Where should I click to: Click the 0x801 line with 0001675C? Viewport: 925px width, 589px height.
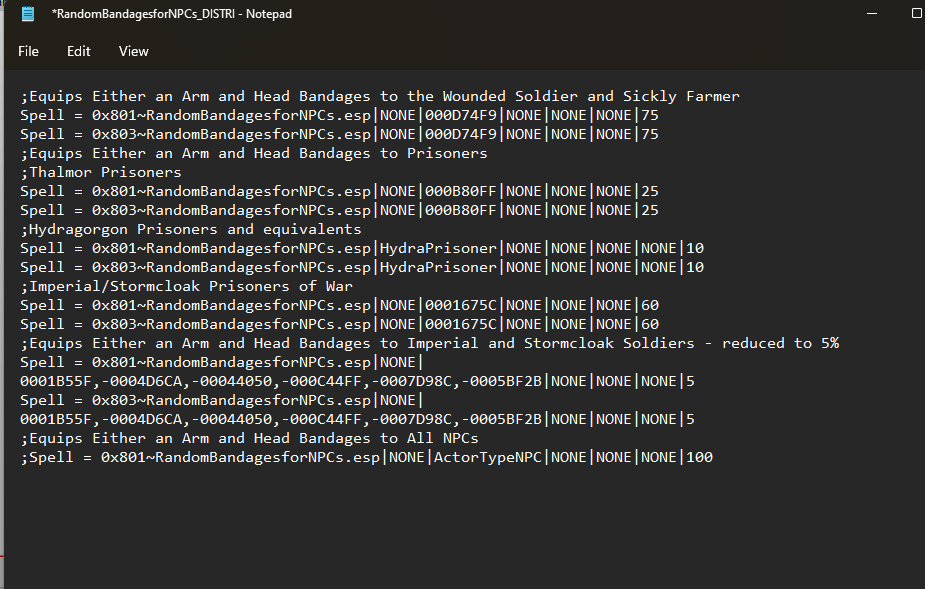339,305
